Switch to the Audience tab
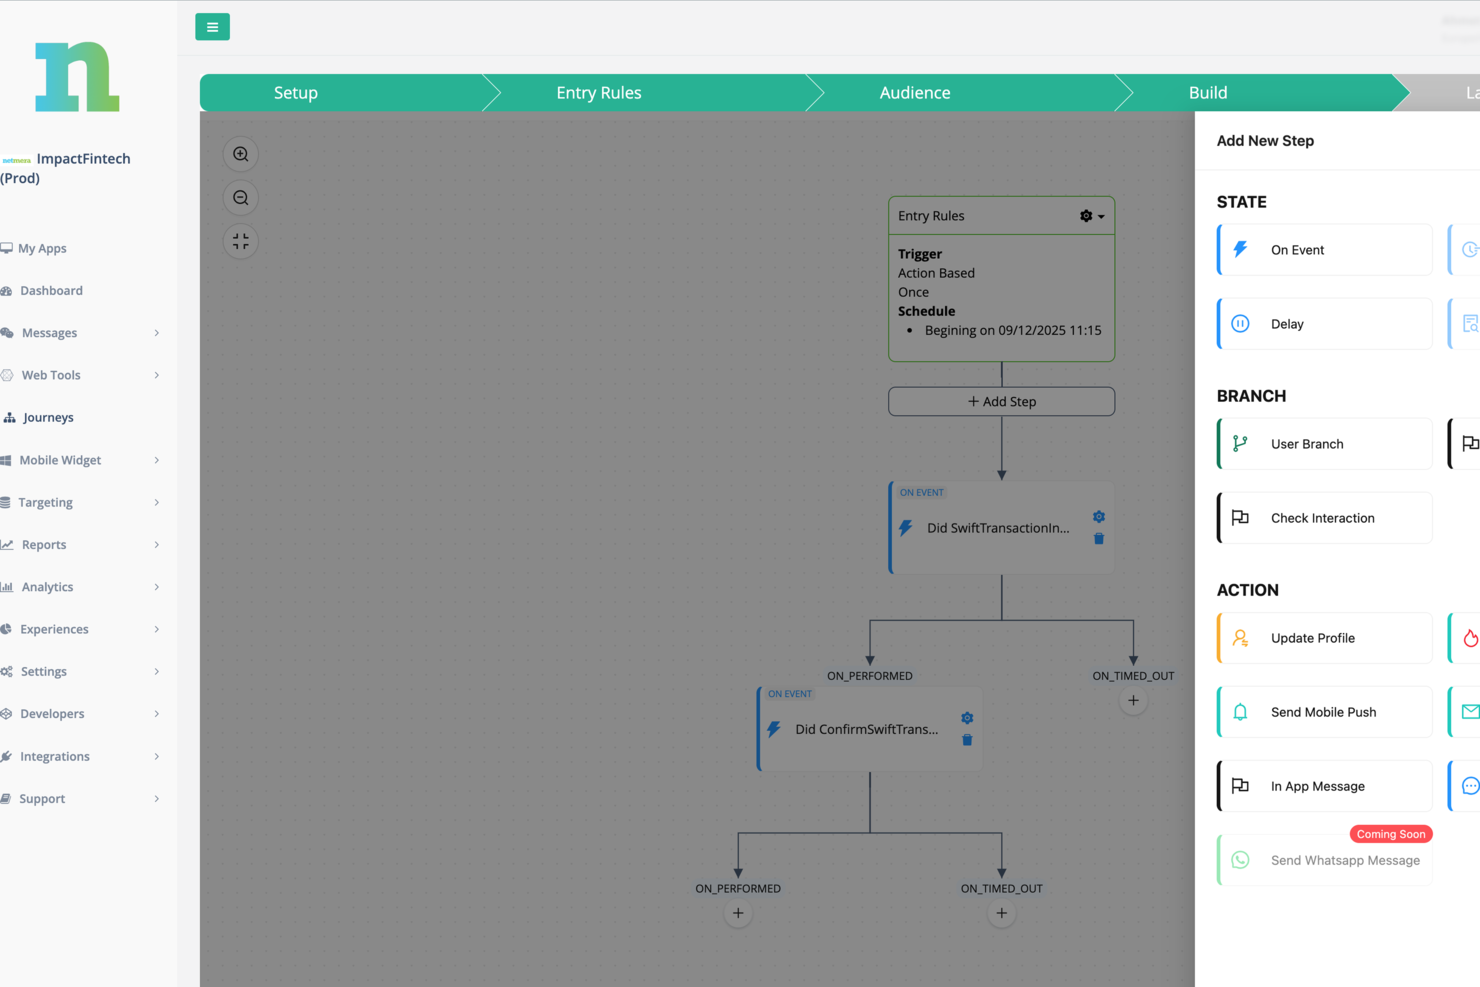This screenshot has width=1480, height=987. click(914, 92)
